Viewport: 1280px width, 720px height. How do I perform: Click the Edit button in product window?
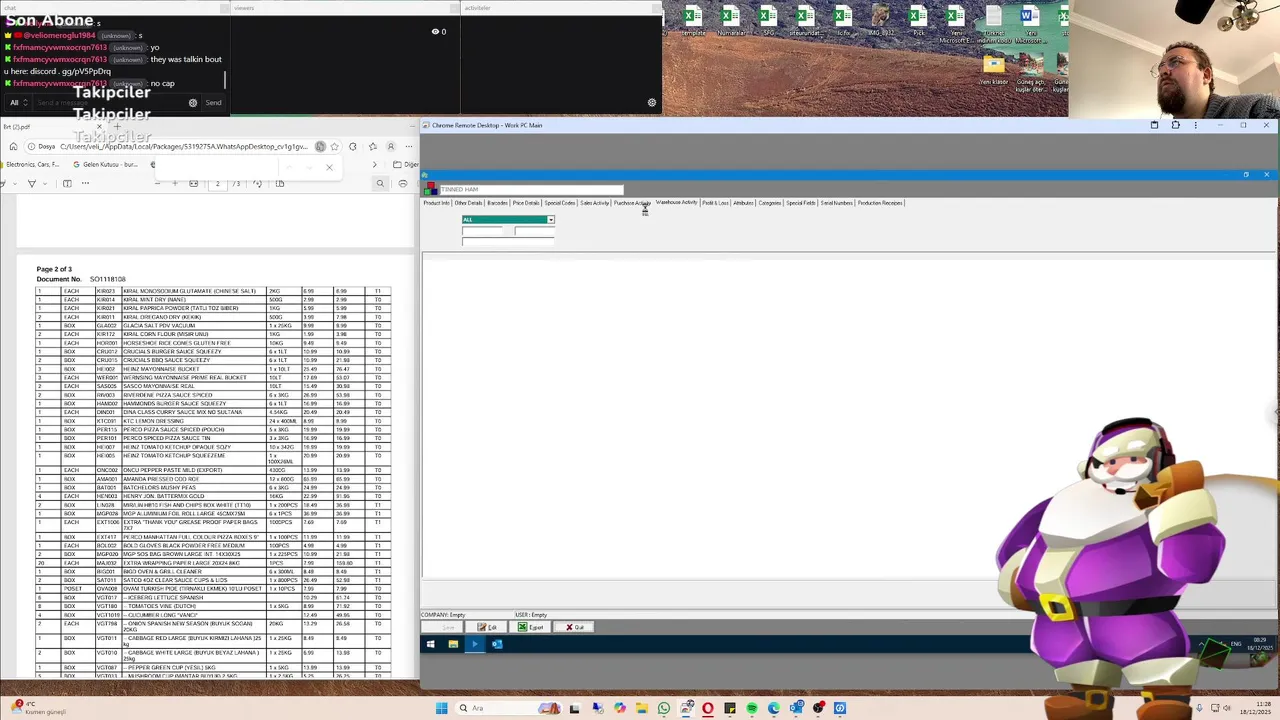pos(487,627)
